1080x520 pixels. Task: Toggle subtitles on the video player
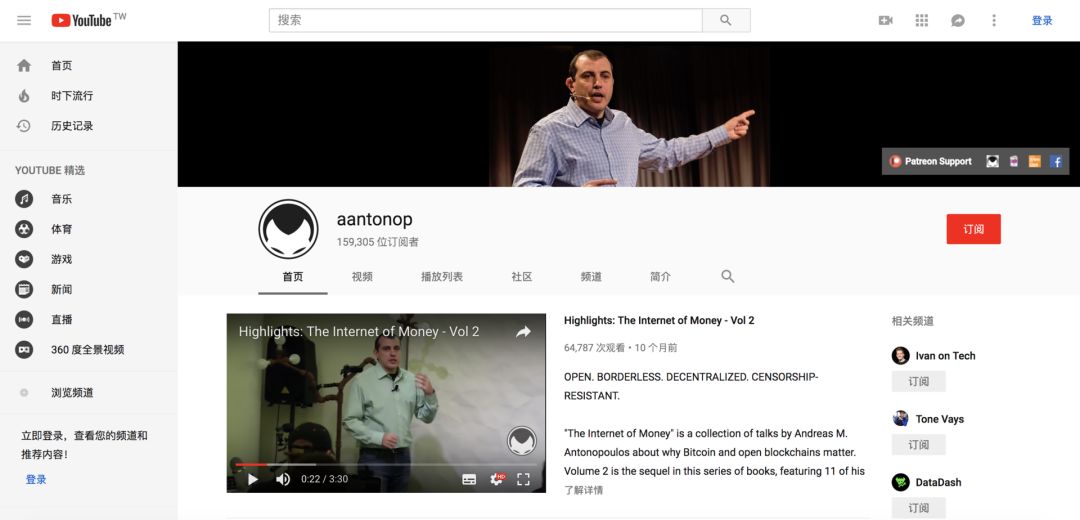tap(469, 479)
